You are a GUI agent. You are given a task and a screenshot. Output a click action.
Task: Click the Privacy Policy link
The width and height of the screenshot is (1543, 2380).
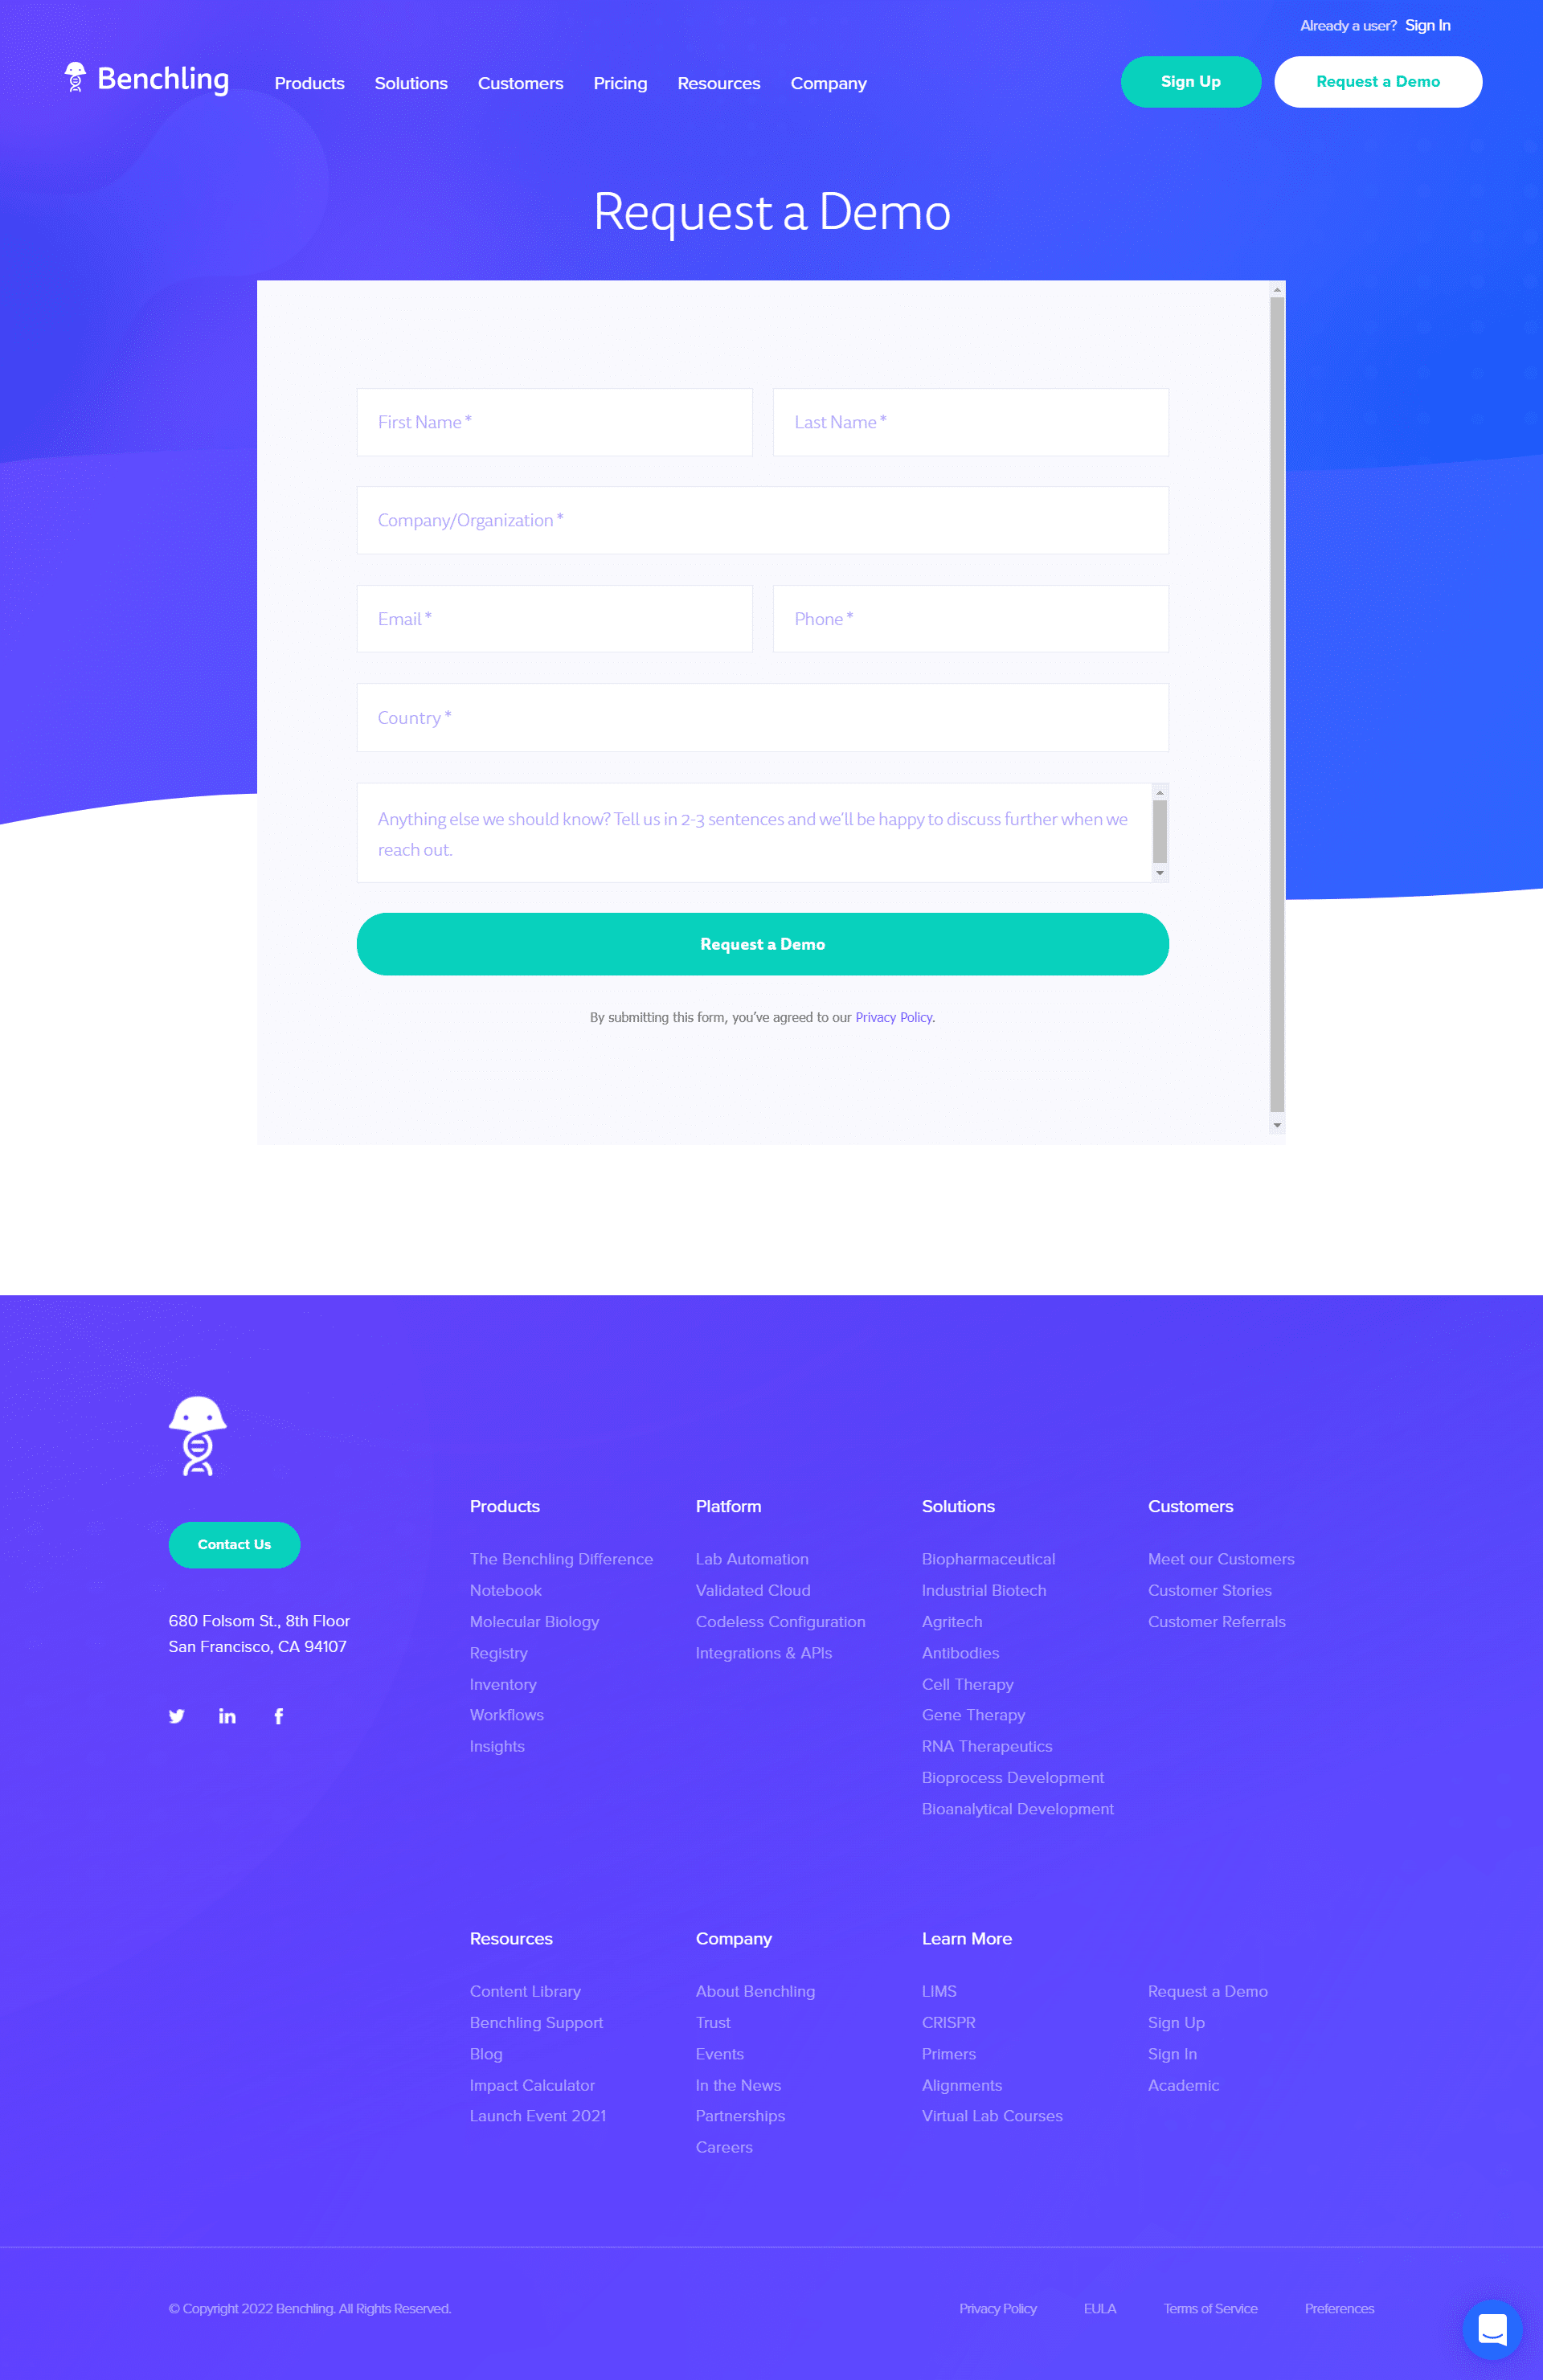pos(892,1016)
